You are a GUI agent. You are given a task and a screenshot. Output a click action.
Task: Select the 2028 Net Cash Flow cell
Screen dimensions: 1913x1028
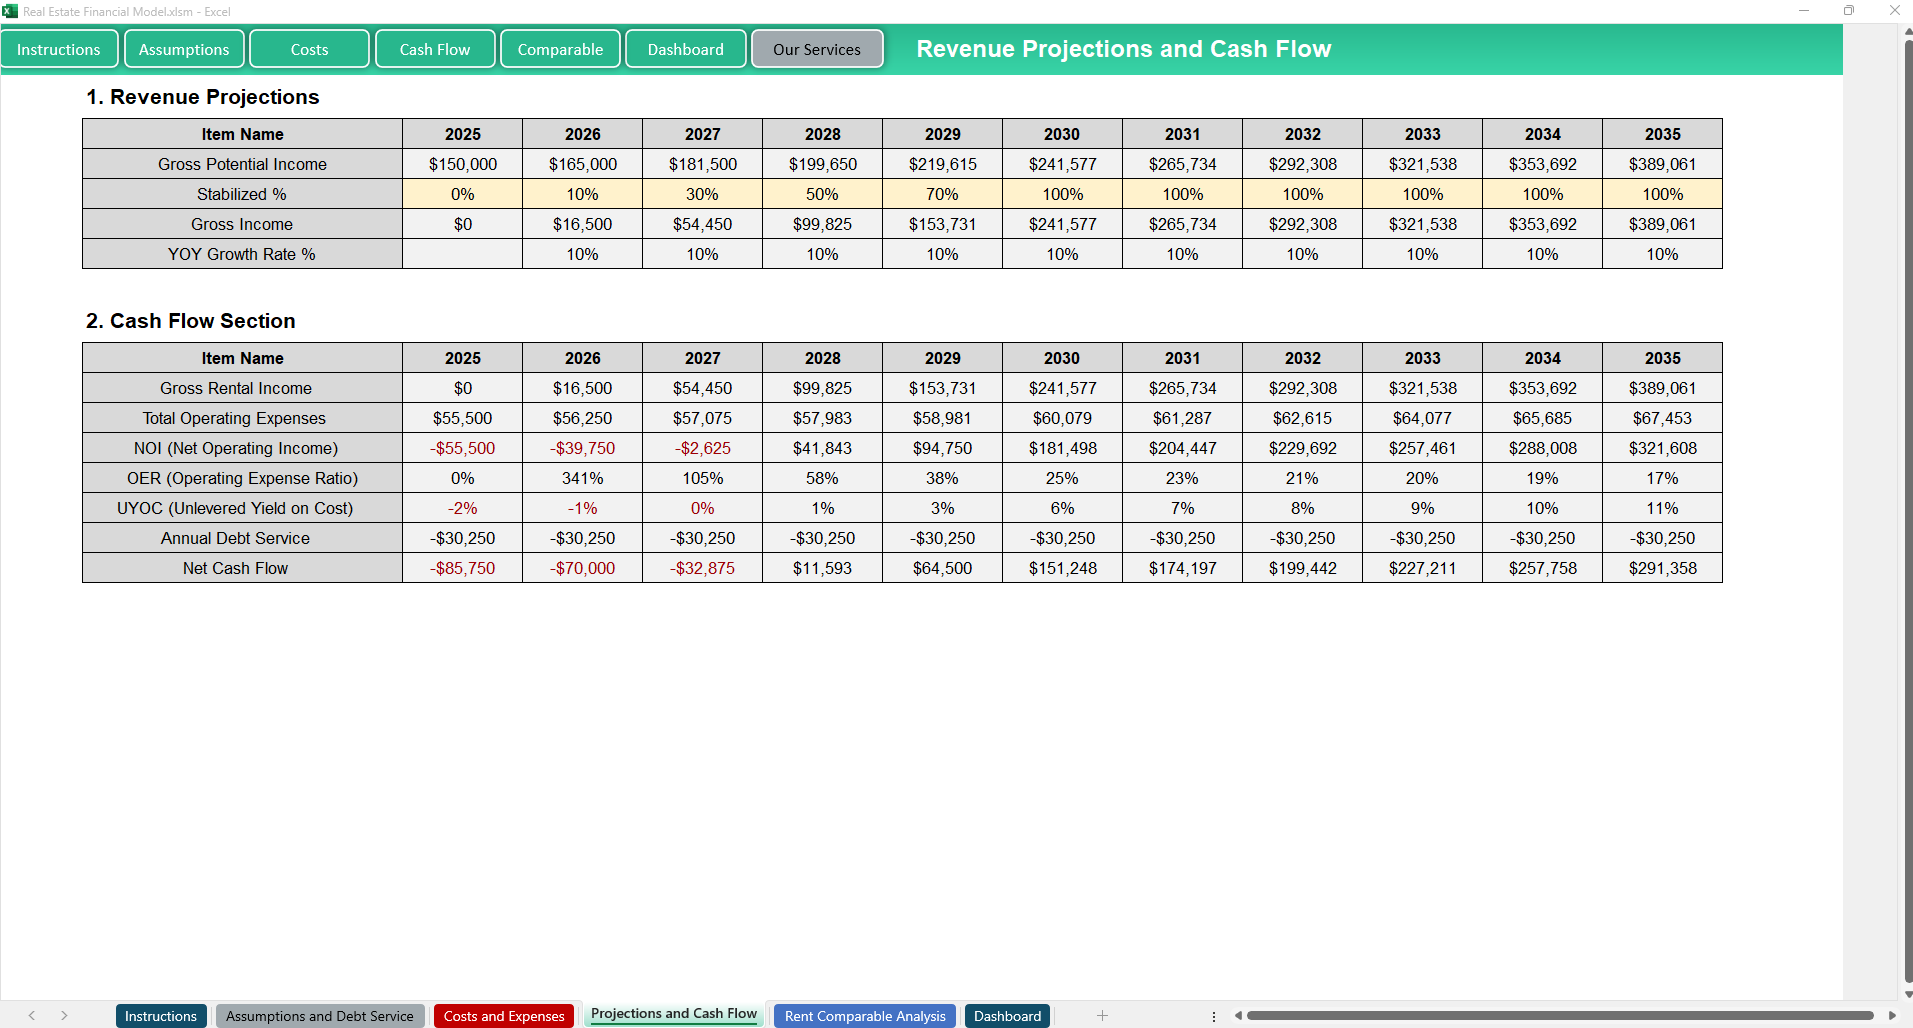[822, 568]
